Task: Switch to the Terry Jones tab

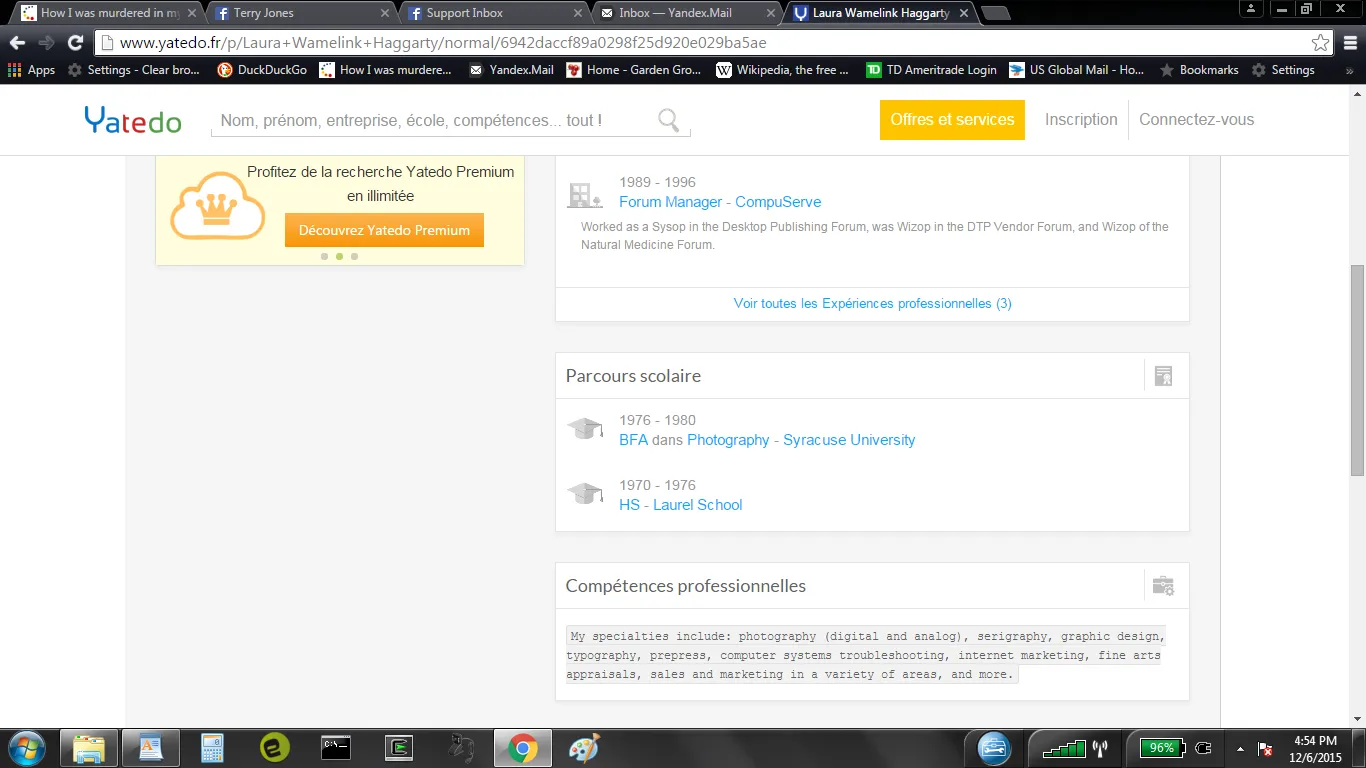Action: click(x=303, y=13)
